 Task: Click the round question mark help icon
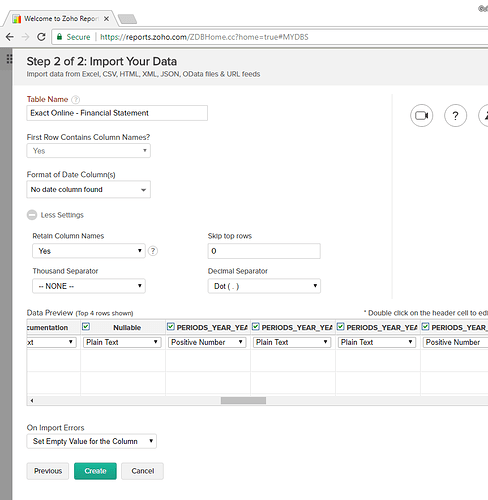point(455,116)
